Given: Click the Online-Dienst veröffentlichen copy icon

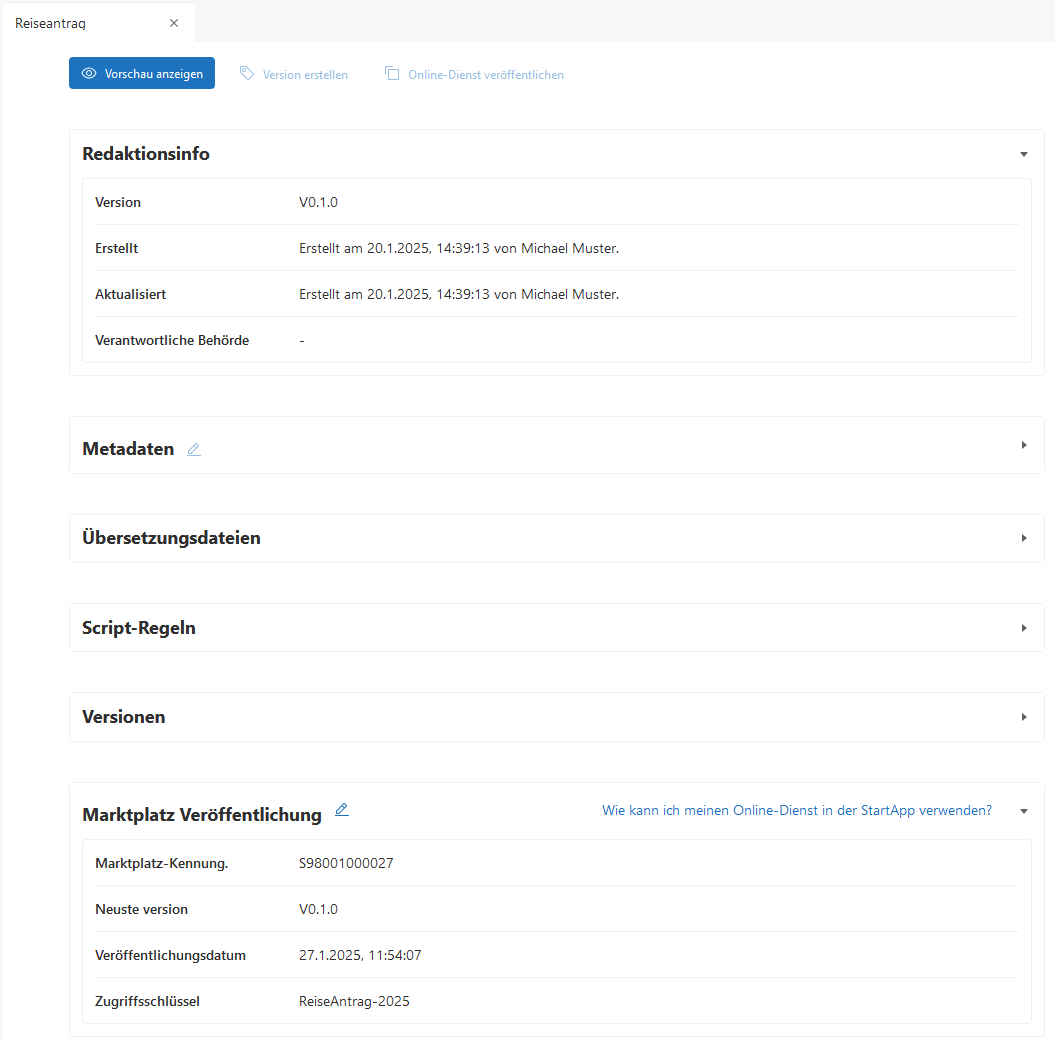Looking at the screenshot, I should 392,74.
